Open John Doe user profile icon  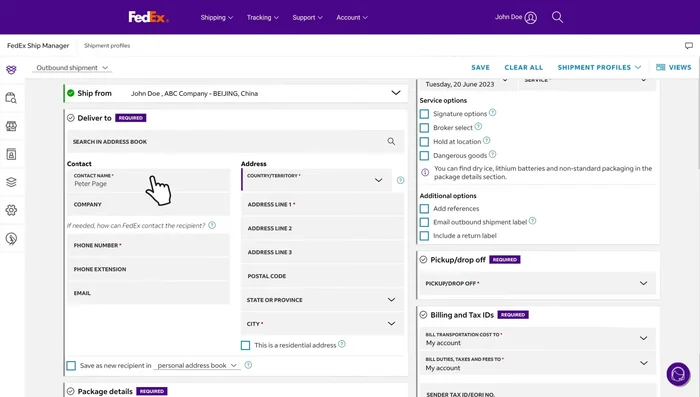click(x=530, y=17)
